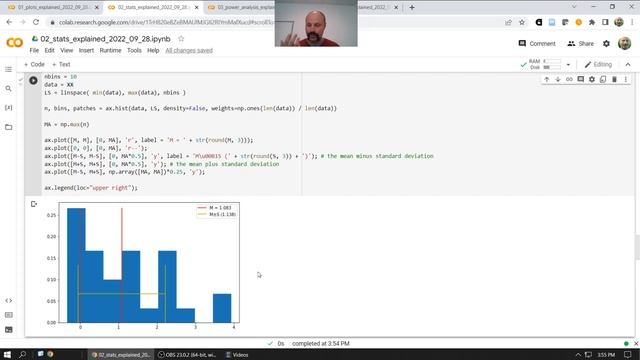Image resolution: width=640 pixels, height=360 pixels.
Task: Open the Runtime menu
Action: pyautogui.click(x=110, y=50)
